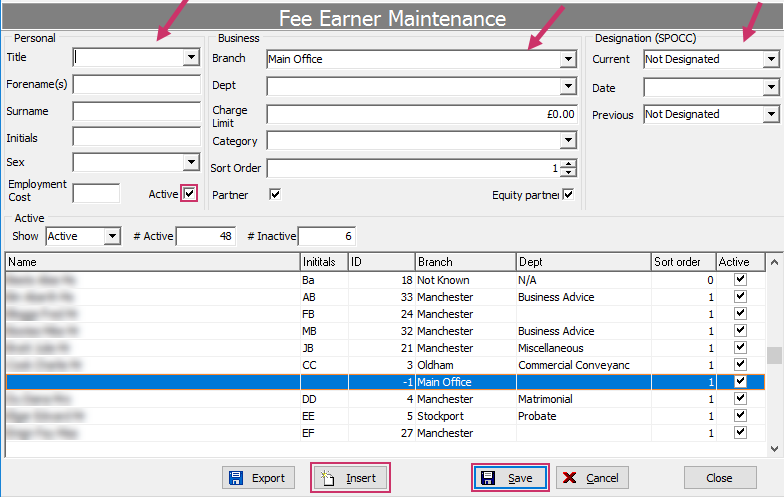Click the # Active count field showing 48

tap(206, 236)
